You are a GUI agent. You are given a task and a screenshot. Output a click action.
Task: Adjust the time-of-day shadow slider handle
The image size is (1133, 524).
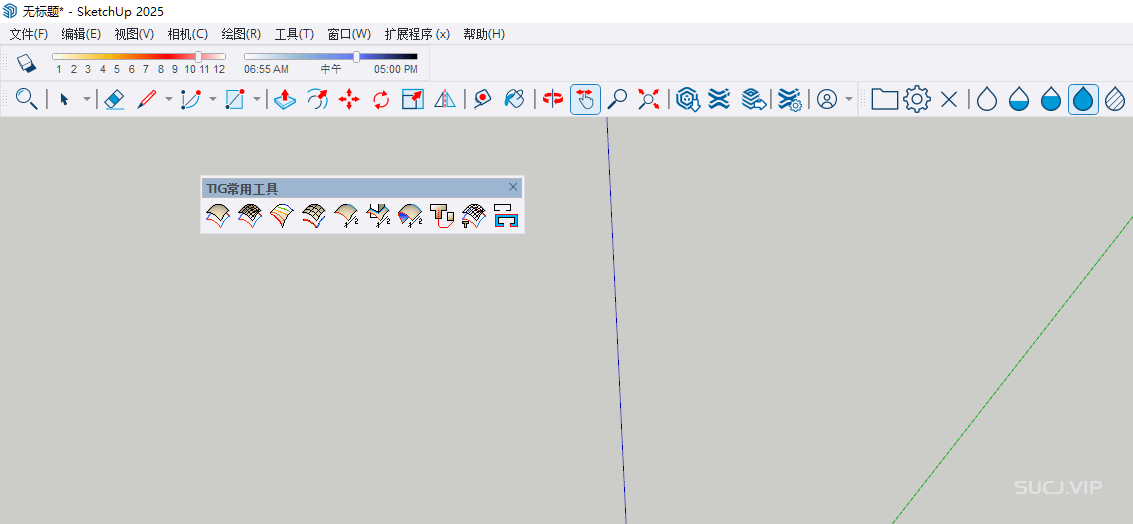356,56
